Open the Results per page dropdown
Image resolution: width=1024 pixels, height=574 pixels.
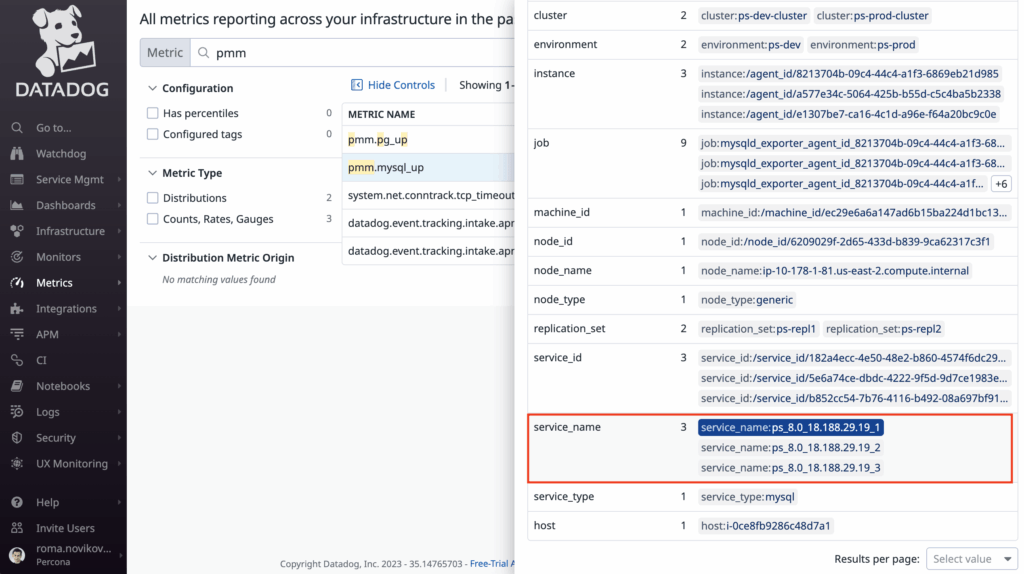tap(971, 559)
